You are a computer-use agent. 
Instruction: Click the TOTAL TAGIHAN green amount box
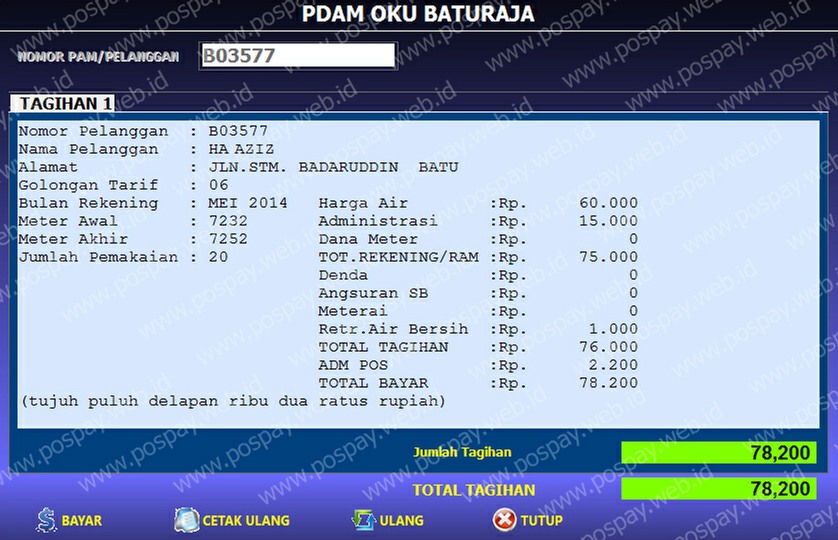tap(719, 489)
